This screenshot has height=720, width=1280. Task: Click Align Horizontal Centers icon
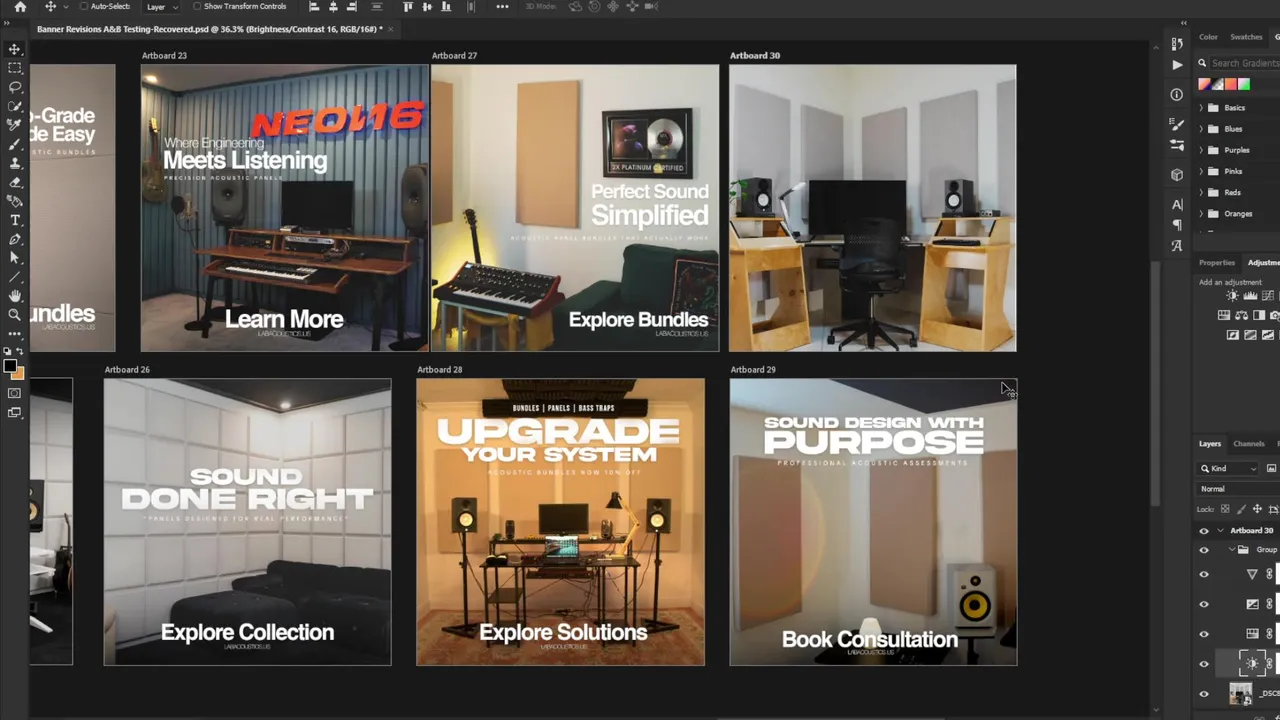tap(333, 7)
